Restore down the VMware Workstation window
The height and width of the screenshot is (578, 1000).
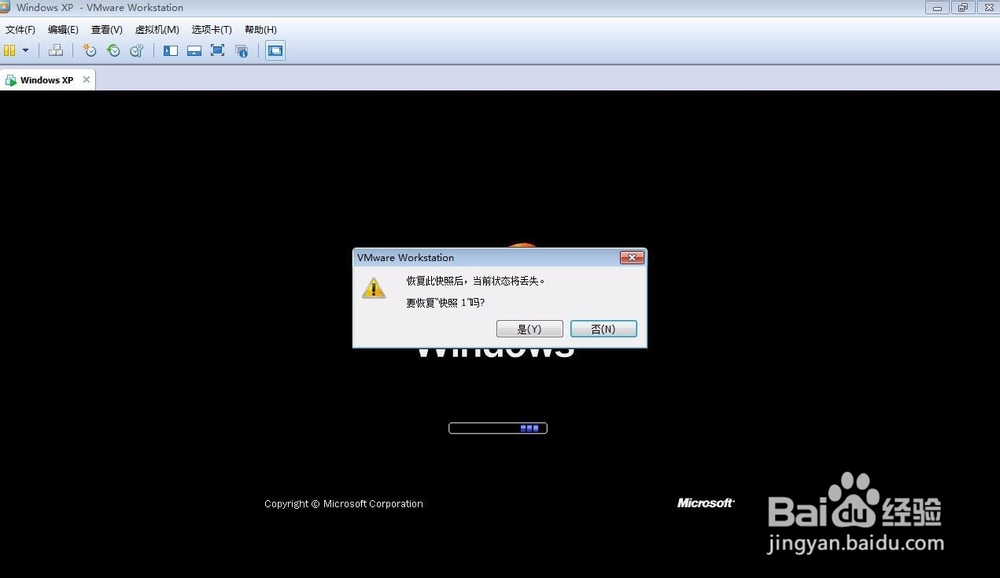962,8
